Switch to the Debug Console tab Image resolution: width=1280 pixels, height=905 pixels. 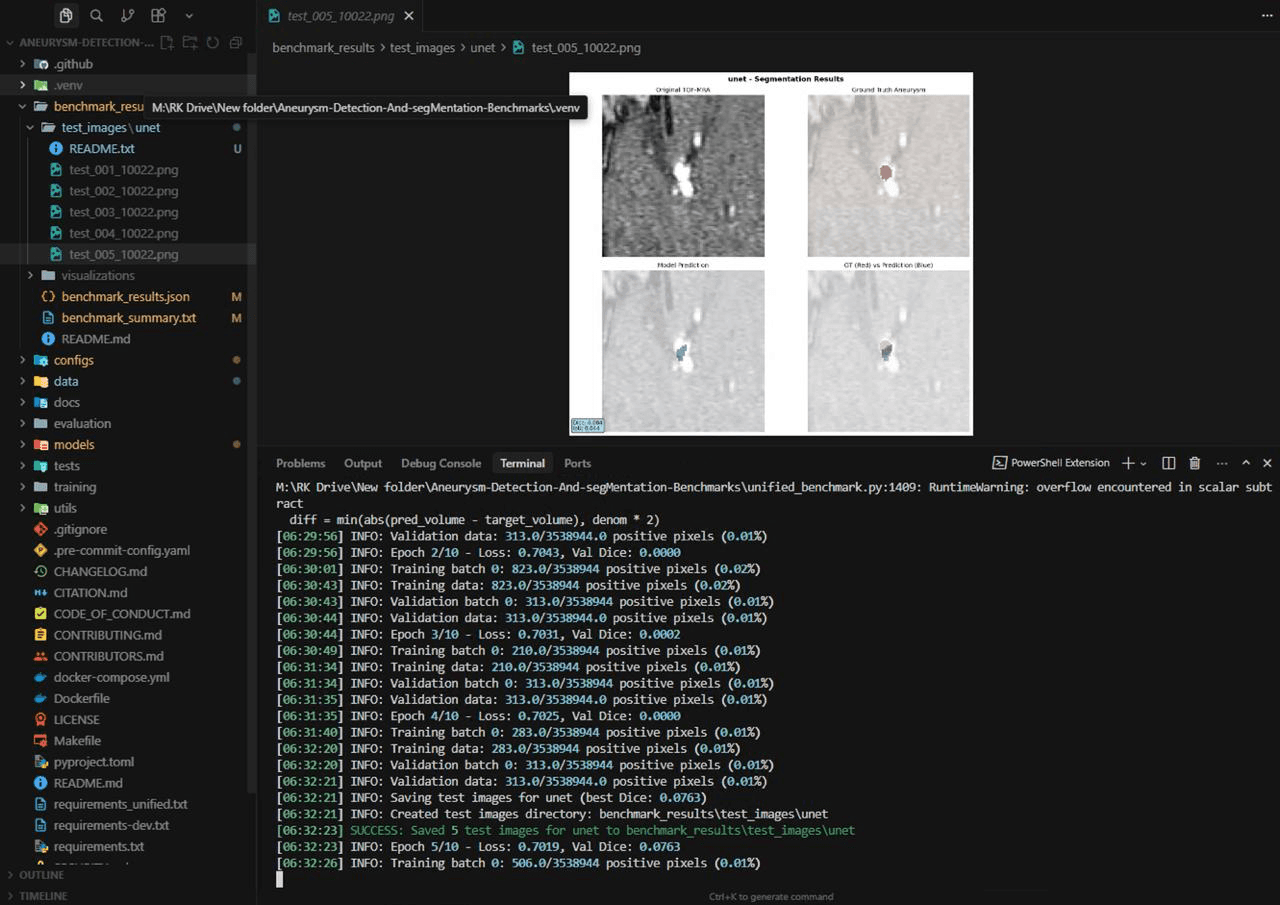point(441,463)
